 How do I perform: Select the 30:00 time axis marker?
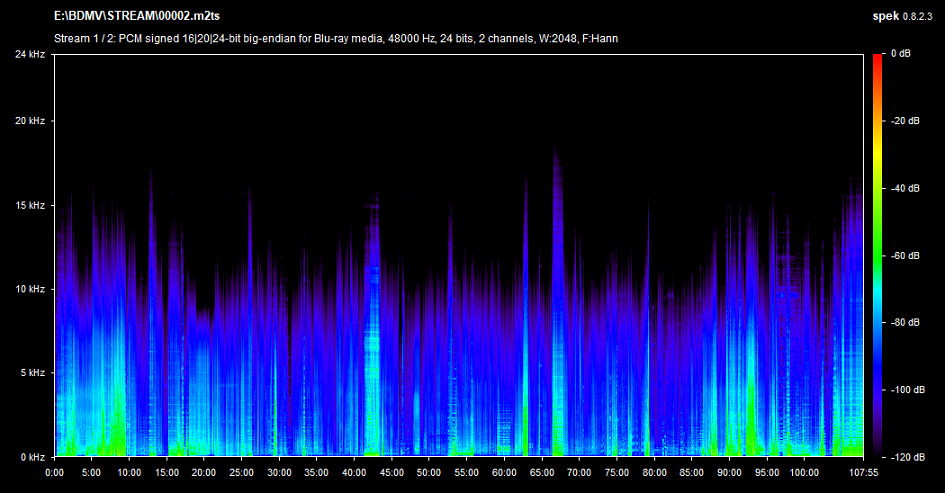click(279, 472)
